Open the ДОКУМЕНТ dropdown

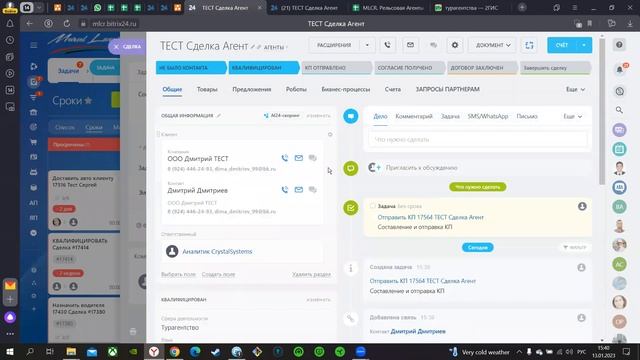click(x=493, y=45)
